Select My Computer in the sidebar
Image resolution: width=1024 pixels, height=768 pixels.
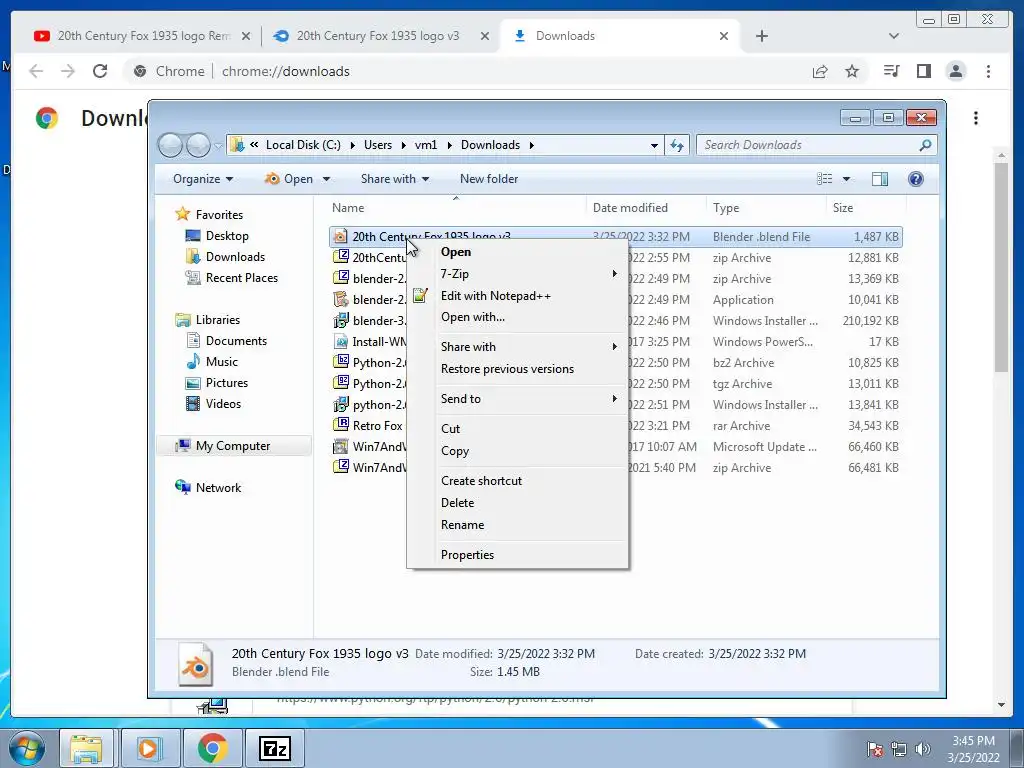click(232, 446)
